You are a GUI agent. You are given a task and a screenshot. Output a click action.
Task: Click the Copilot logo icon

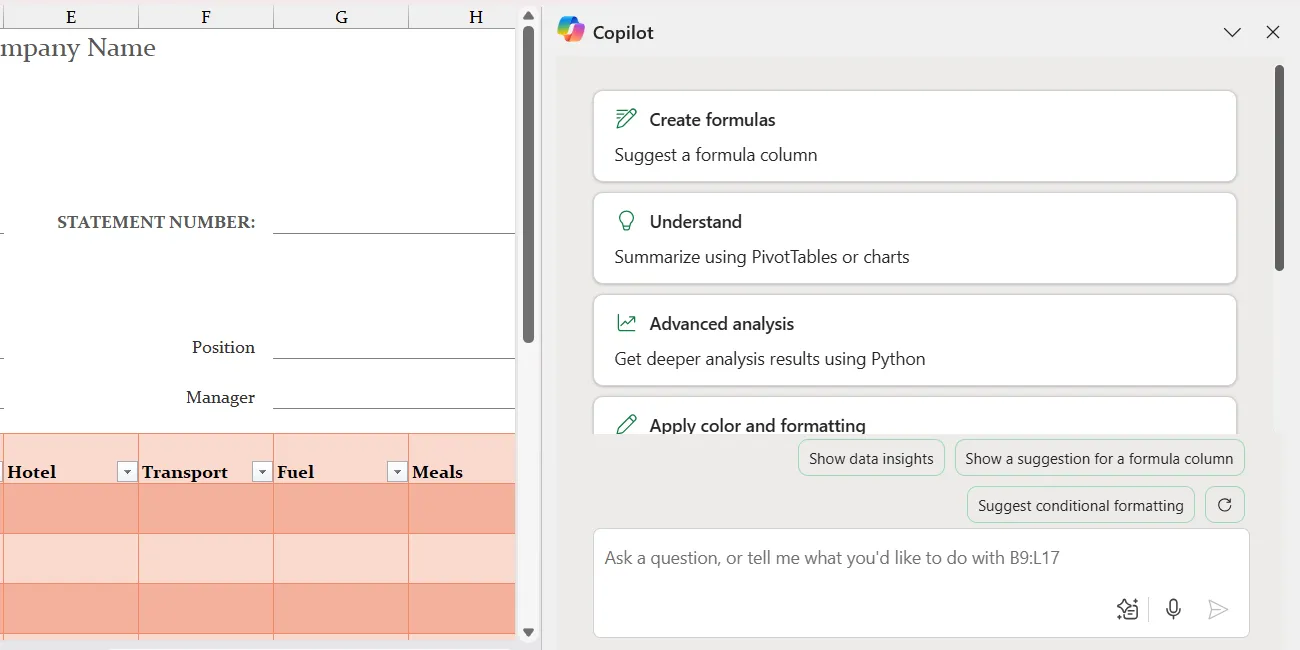point(571,30)
